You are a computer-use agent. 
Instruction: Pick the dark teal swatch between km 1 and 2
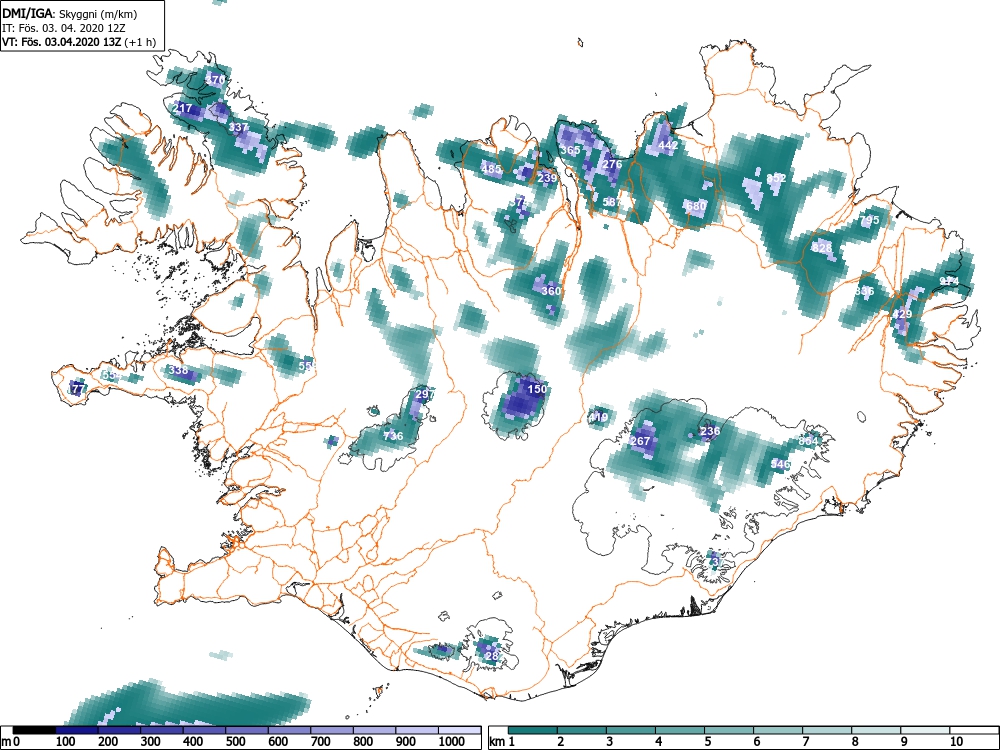[x=533, y=730]
